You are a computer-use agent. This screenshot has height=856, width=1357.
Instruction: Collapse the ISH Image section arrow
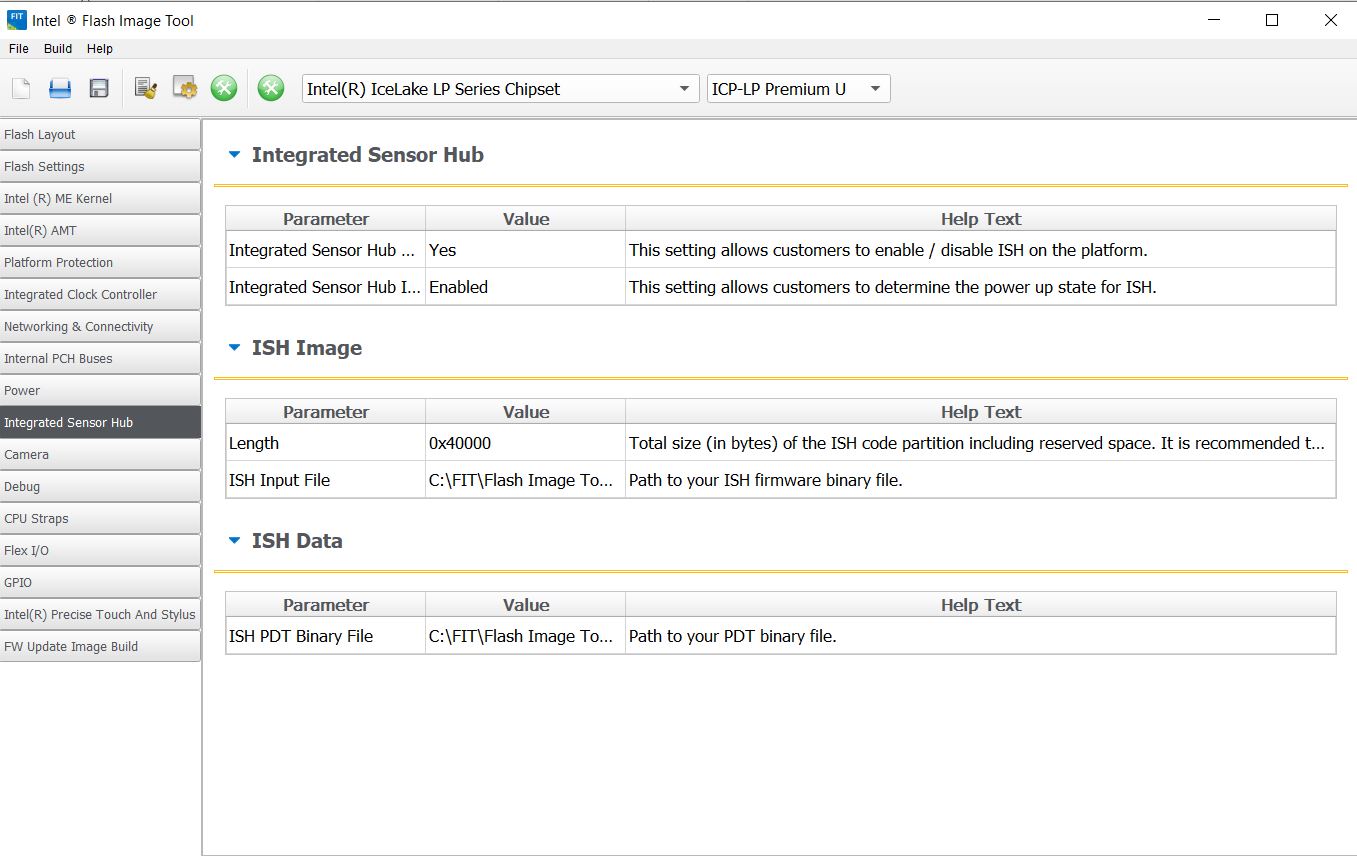235,348
